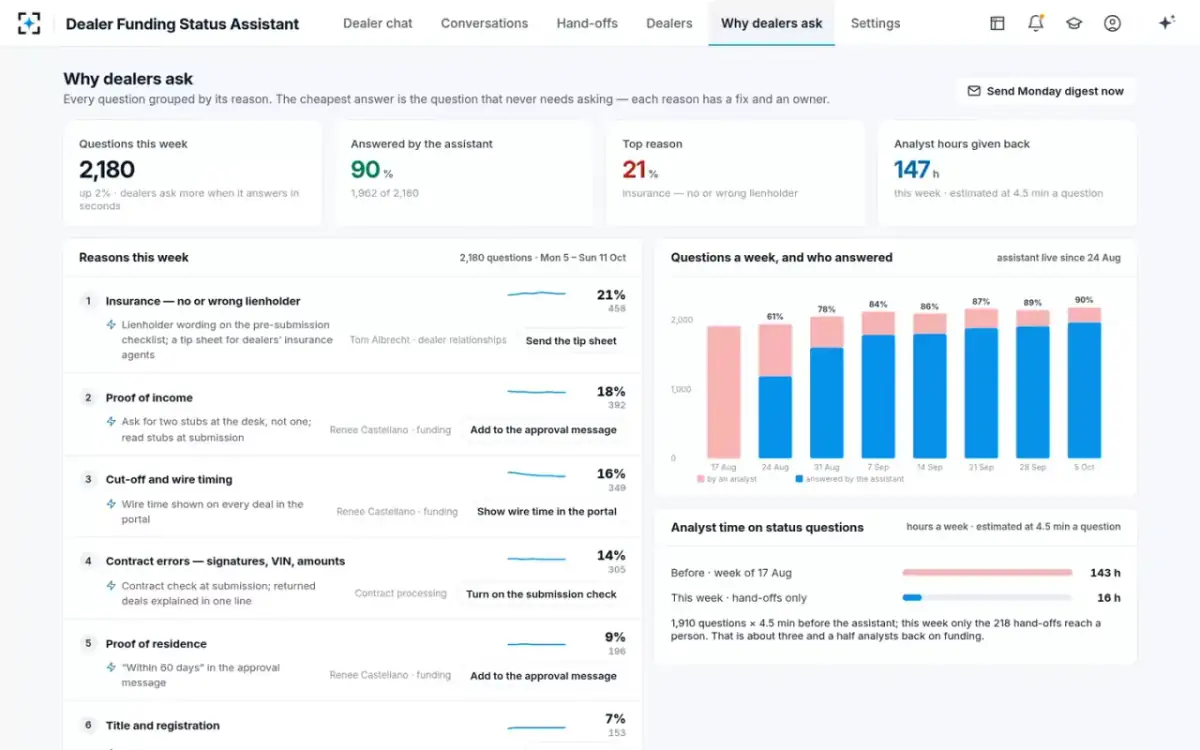
Task: Click the Top reason 21% card
Action: 736,174
